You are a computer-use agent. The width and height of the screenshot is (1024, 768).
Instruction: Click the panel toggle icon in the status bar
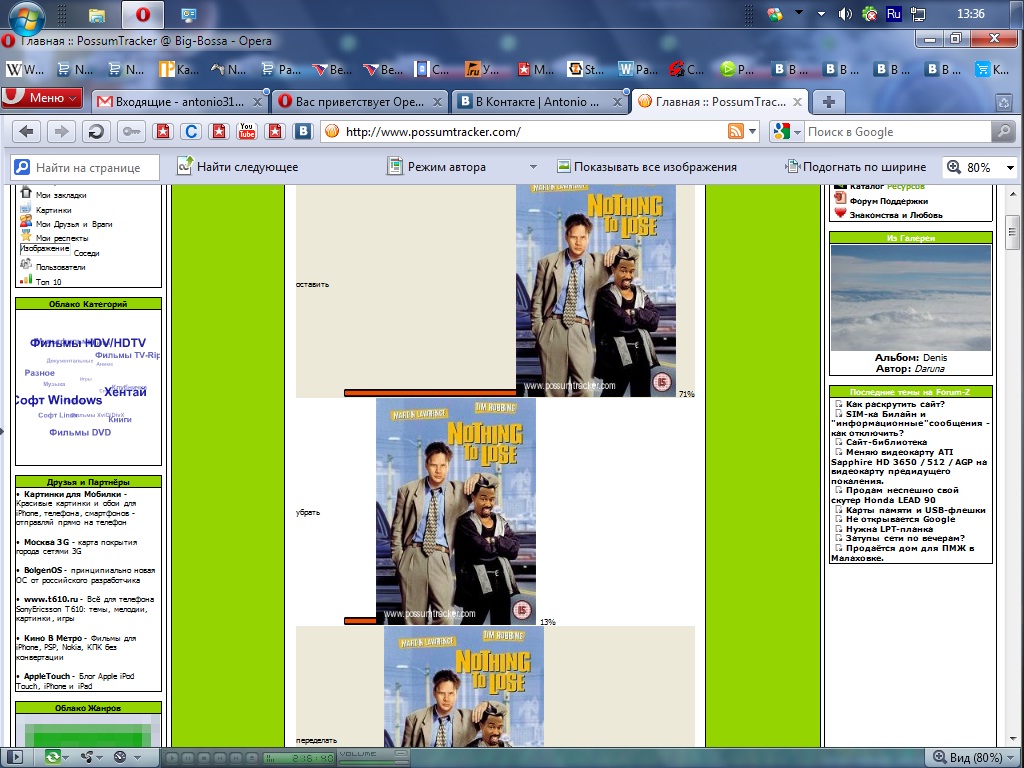point(14,758)
